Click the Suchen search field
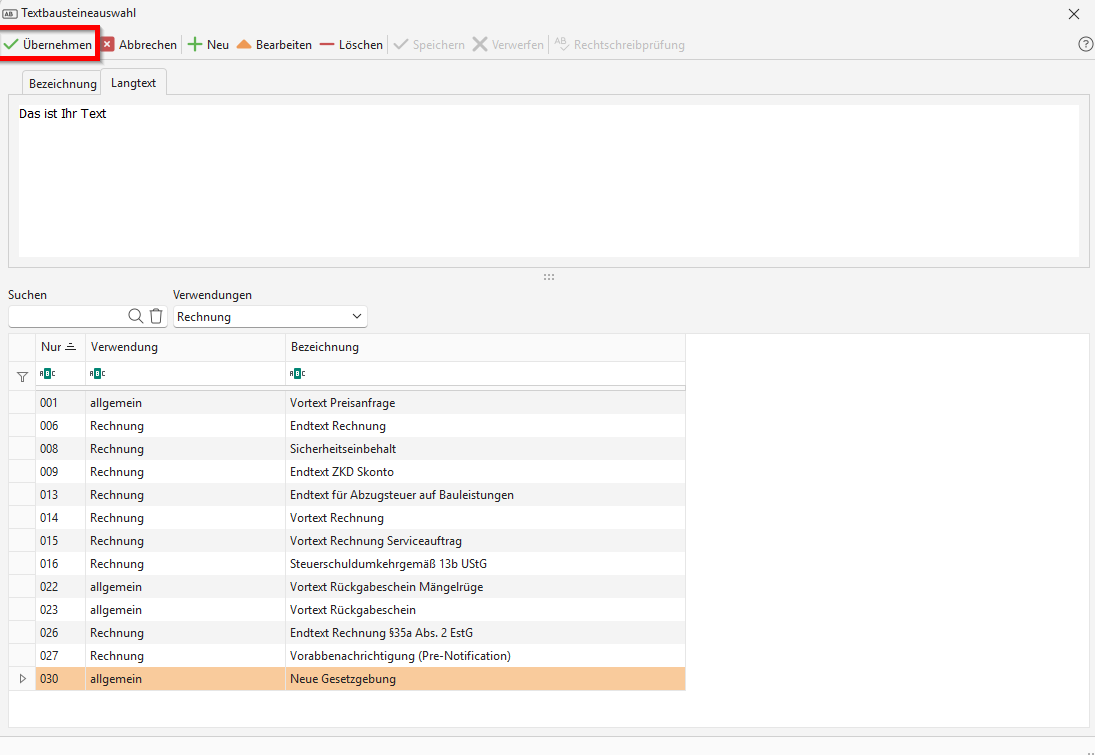 [68, 316]
